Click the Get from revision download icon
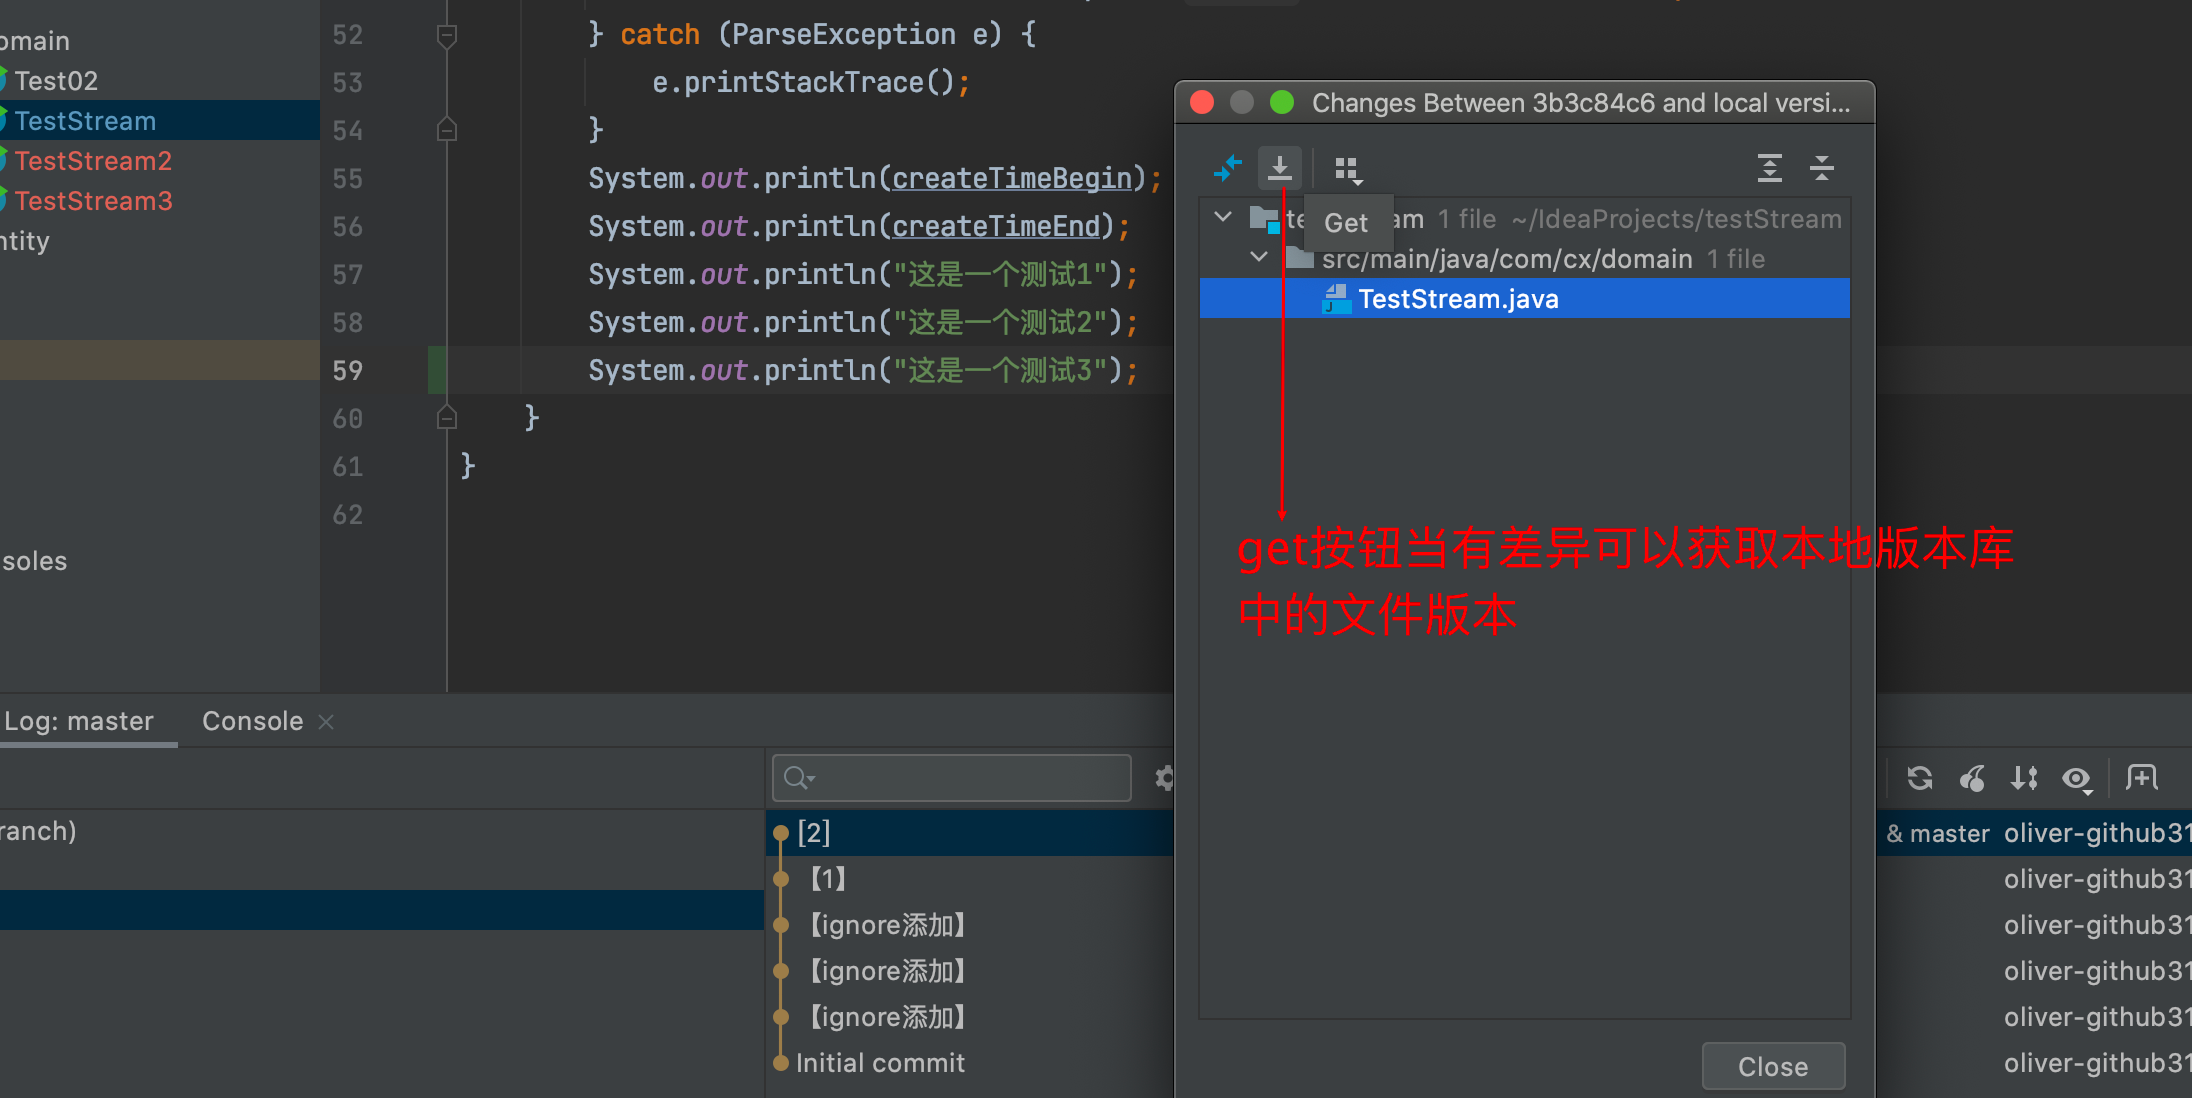This screenshot has width=2192, height=1098. click(x=1279, y=168)
